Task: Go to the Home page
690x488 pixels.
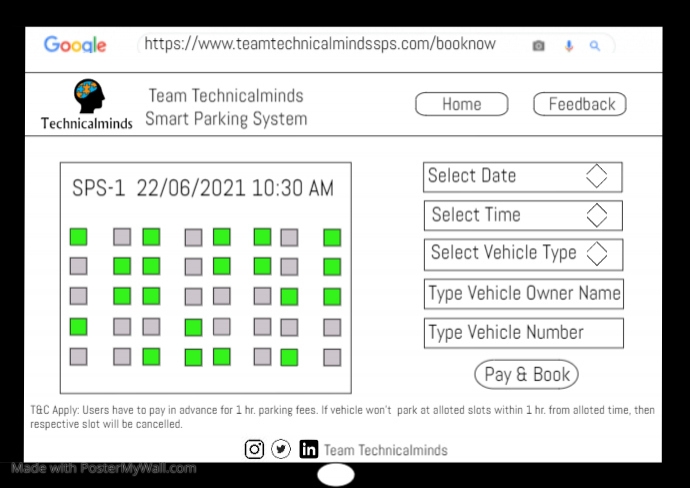Action: 461,104
